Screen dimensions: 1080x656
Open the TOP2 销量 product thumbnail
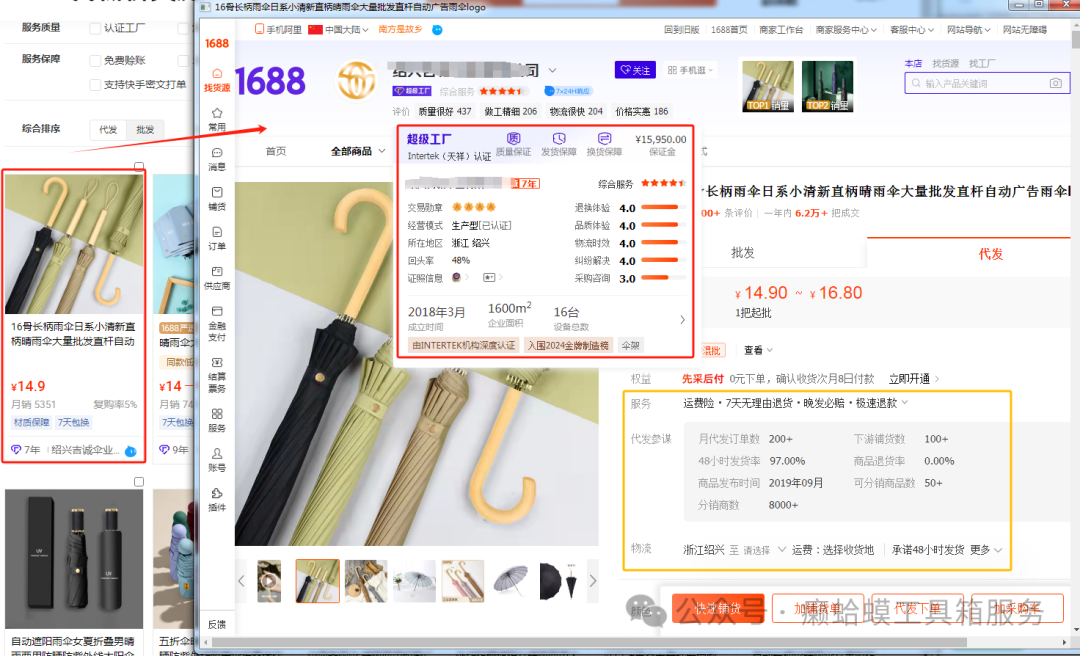[827, 85]
